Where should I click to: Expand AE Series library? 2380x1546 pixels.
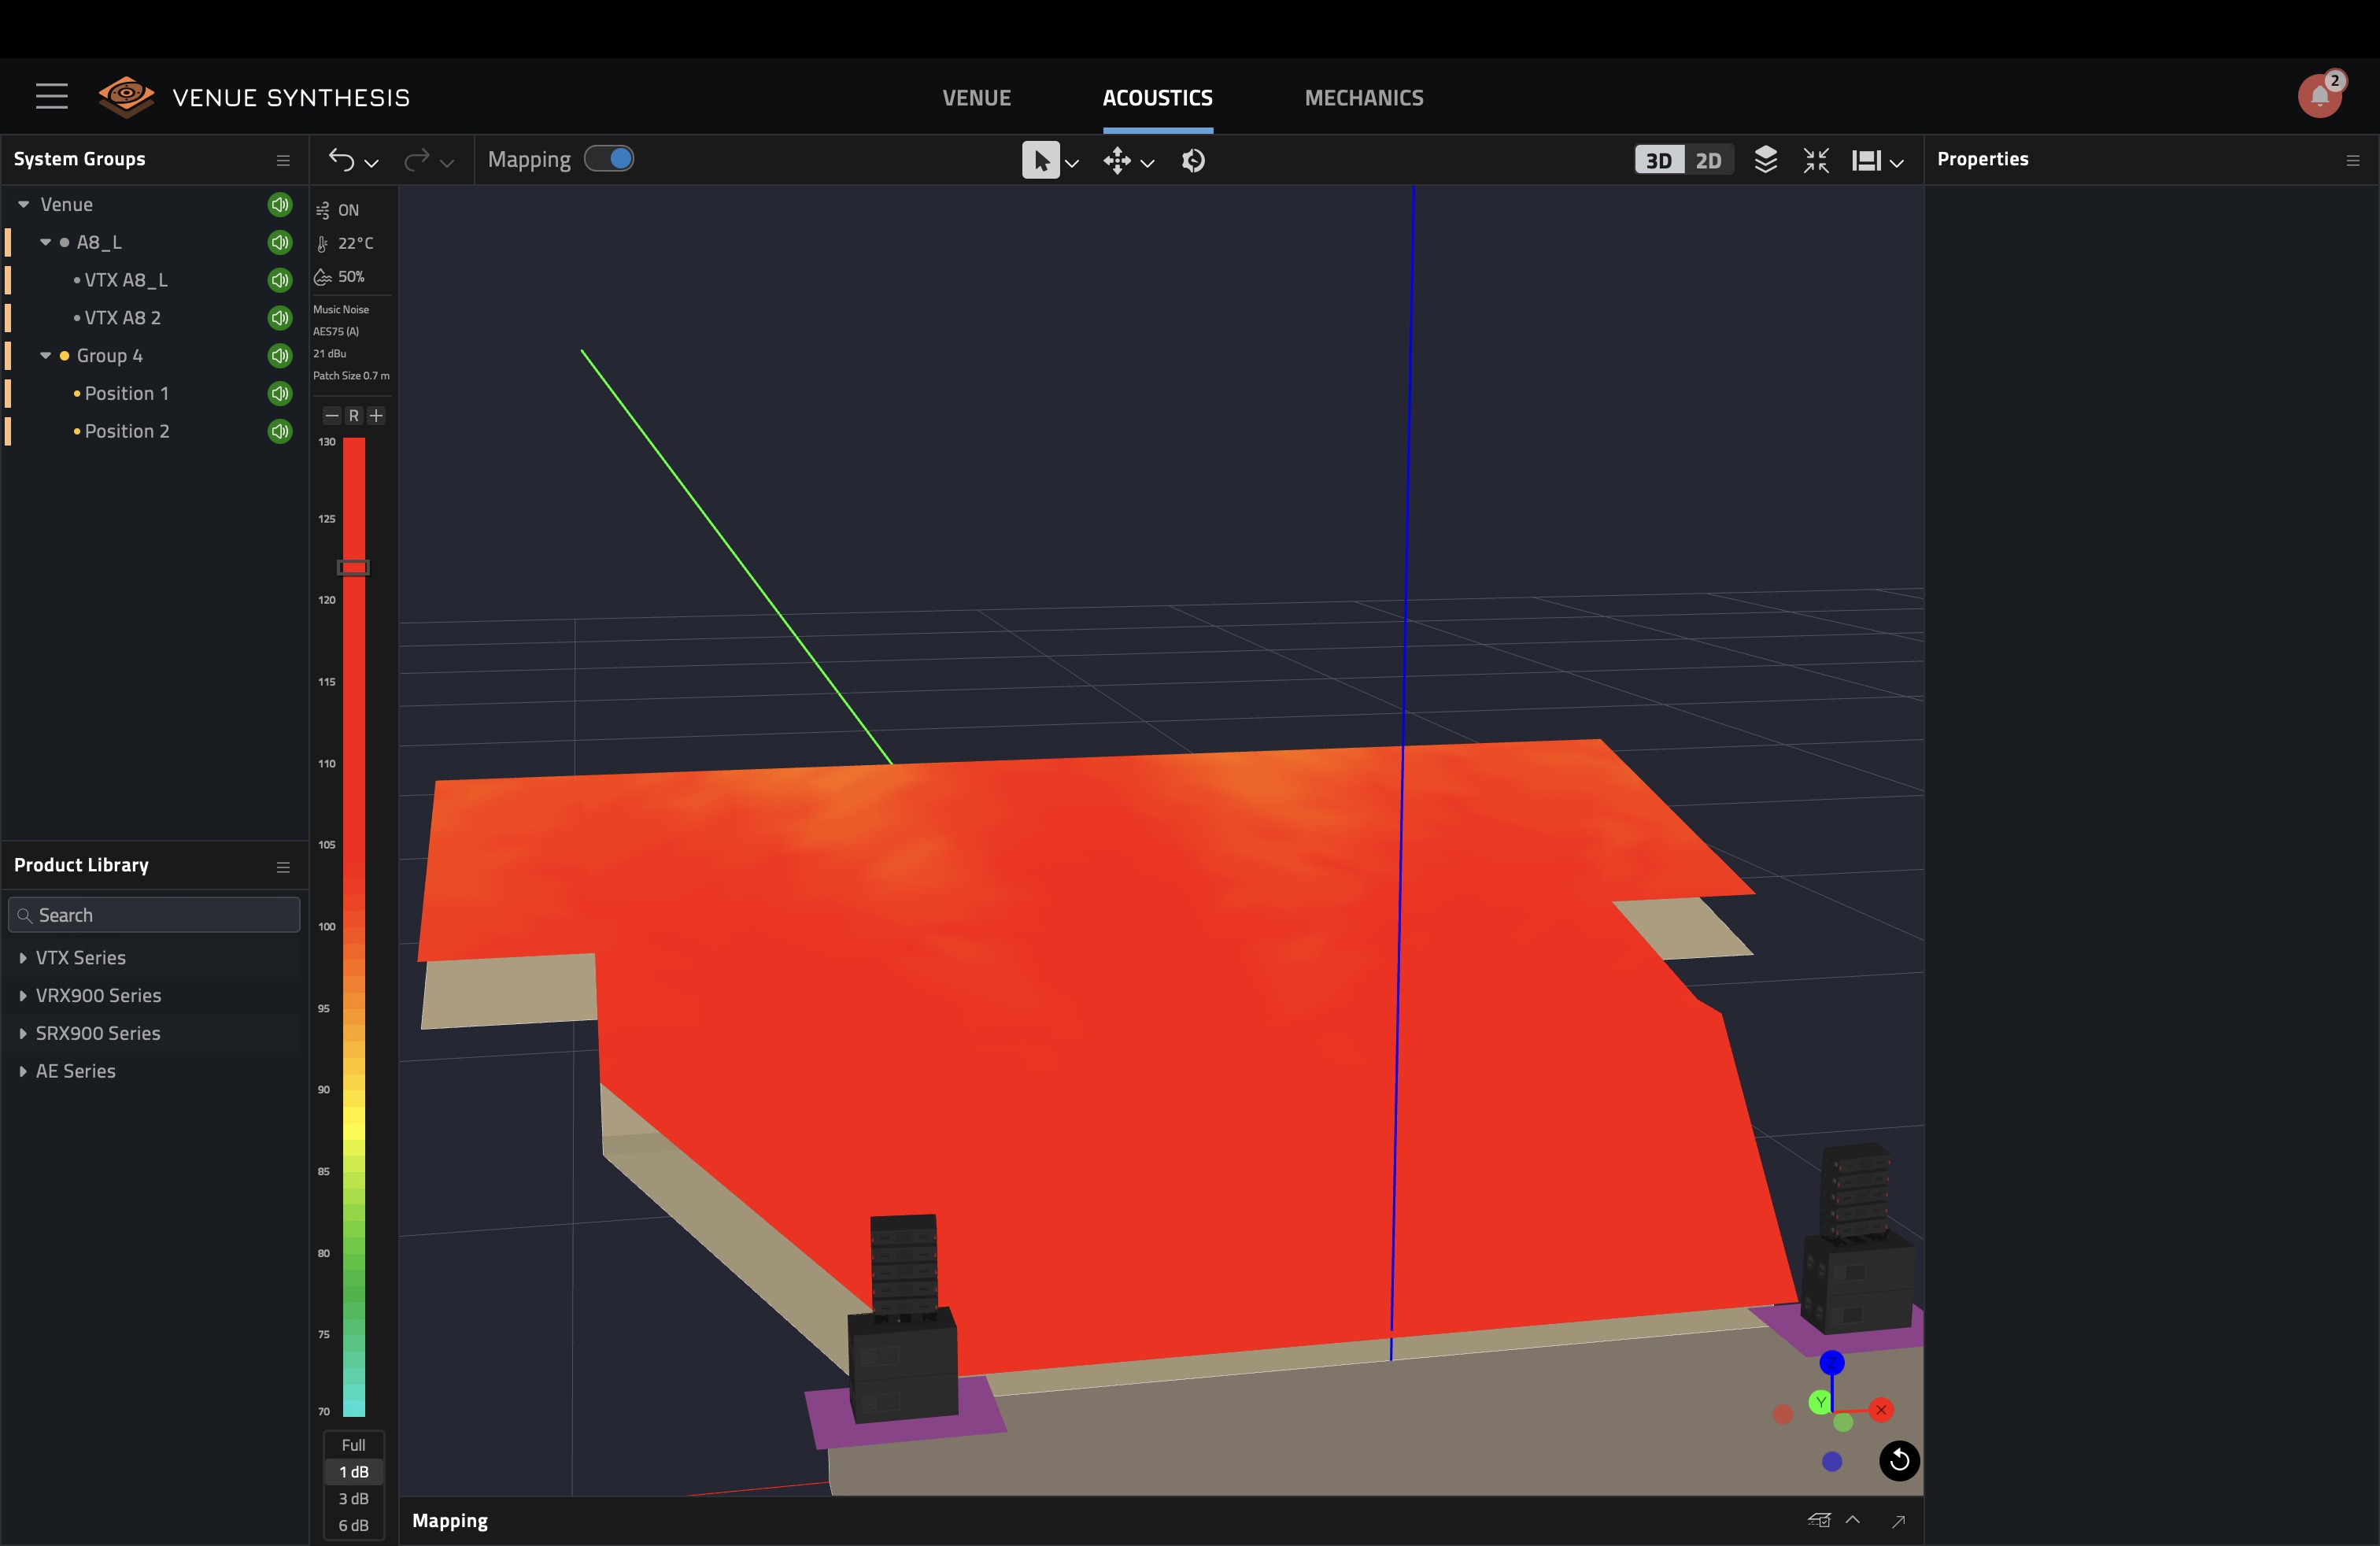(22, 1071)
